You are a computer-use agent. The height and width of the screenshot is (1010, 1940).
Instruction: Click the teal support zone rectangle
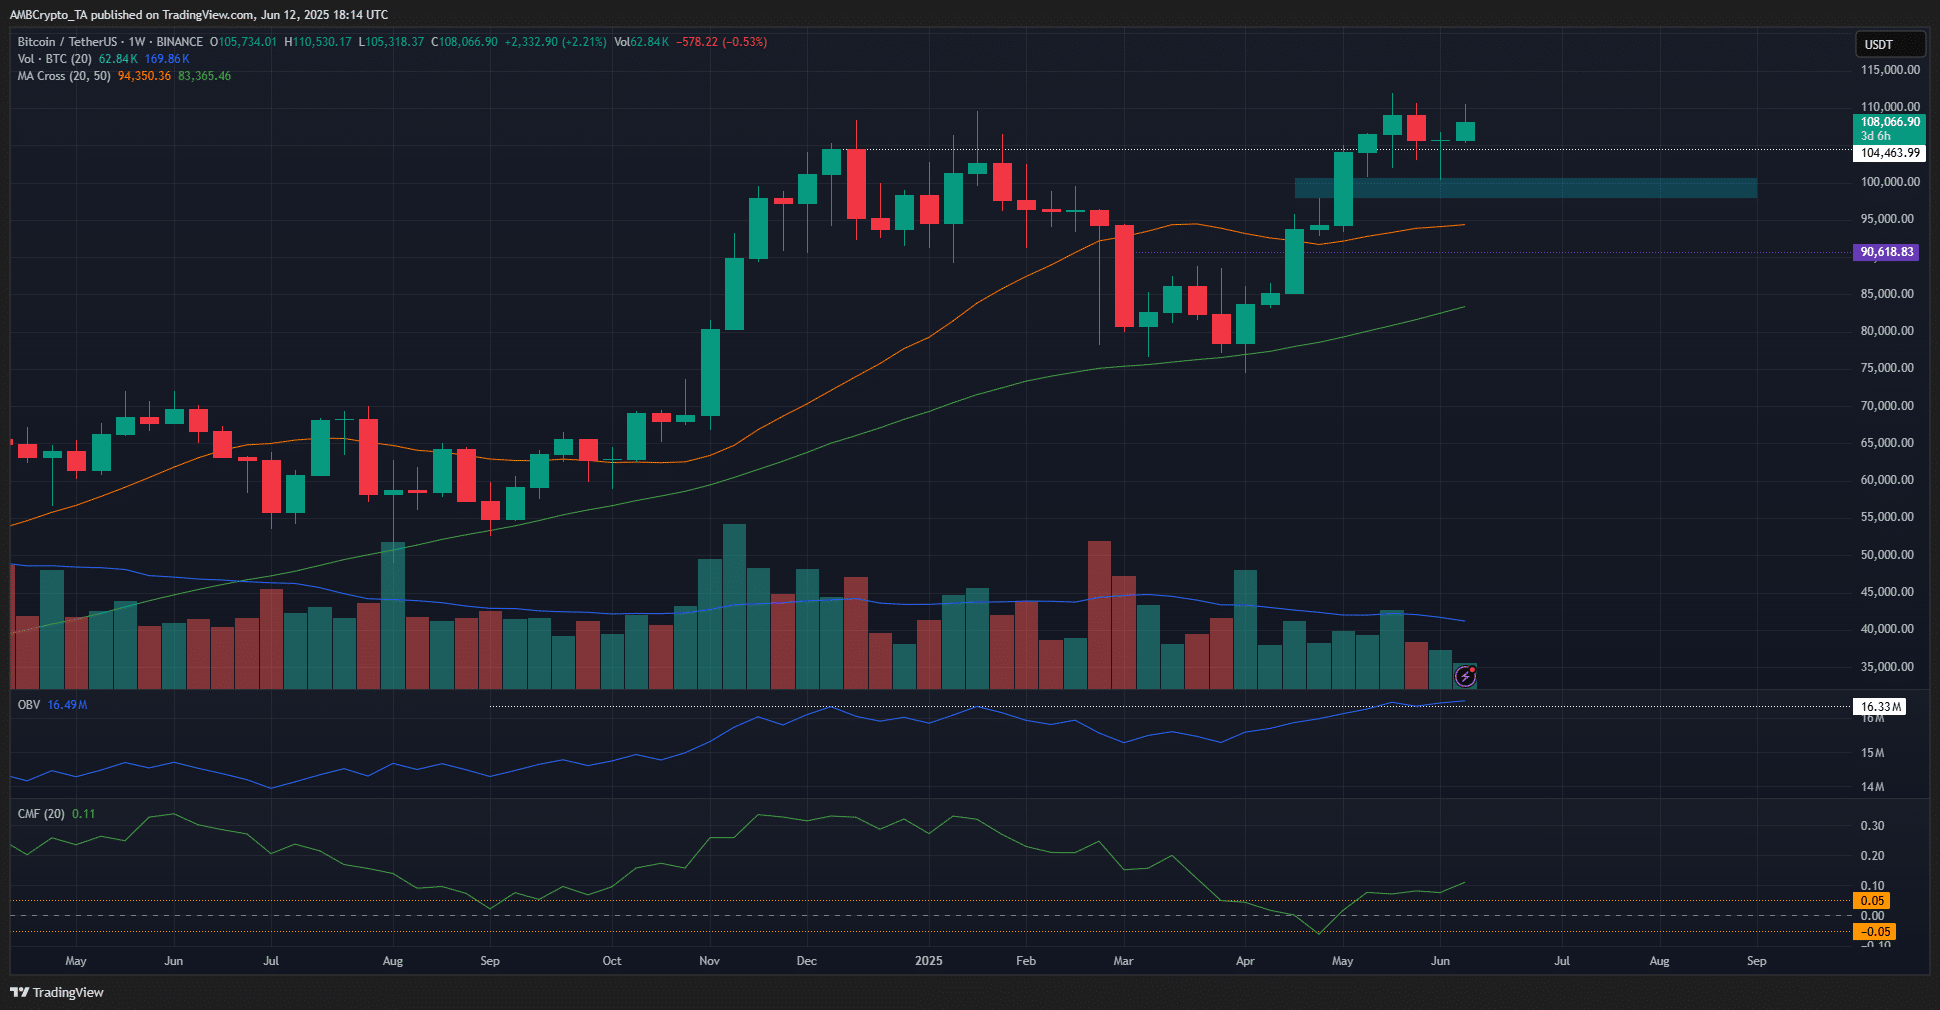[x=1525, y=188]
